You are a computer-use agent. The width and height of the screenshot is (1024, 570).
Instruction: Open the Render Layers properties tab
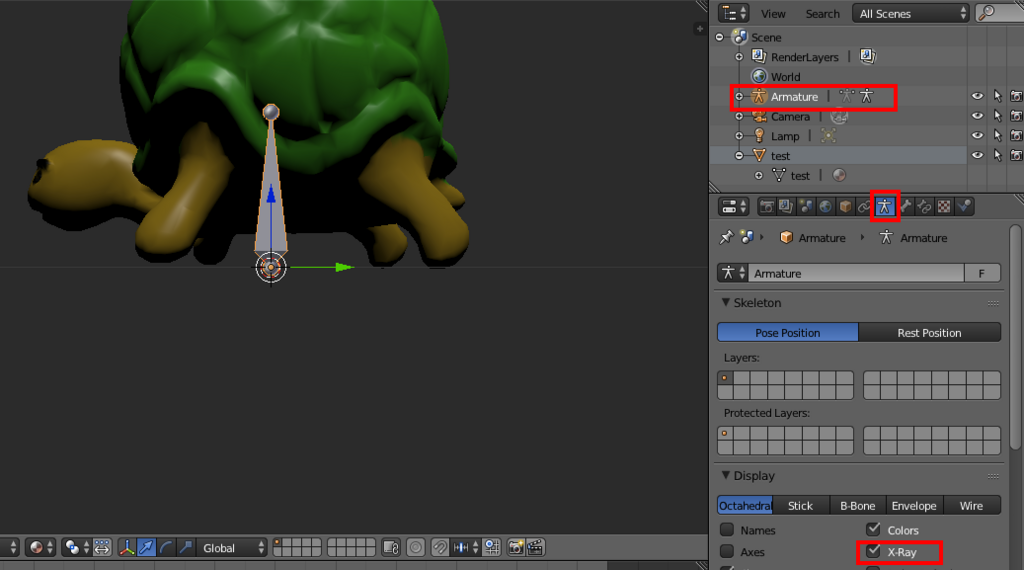pos(786,207)
